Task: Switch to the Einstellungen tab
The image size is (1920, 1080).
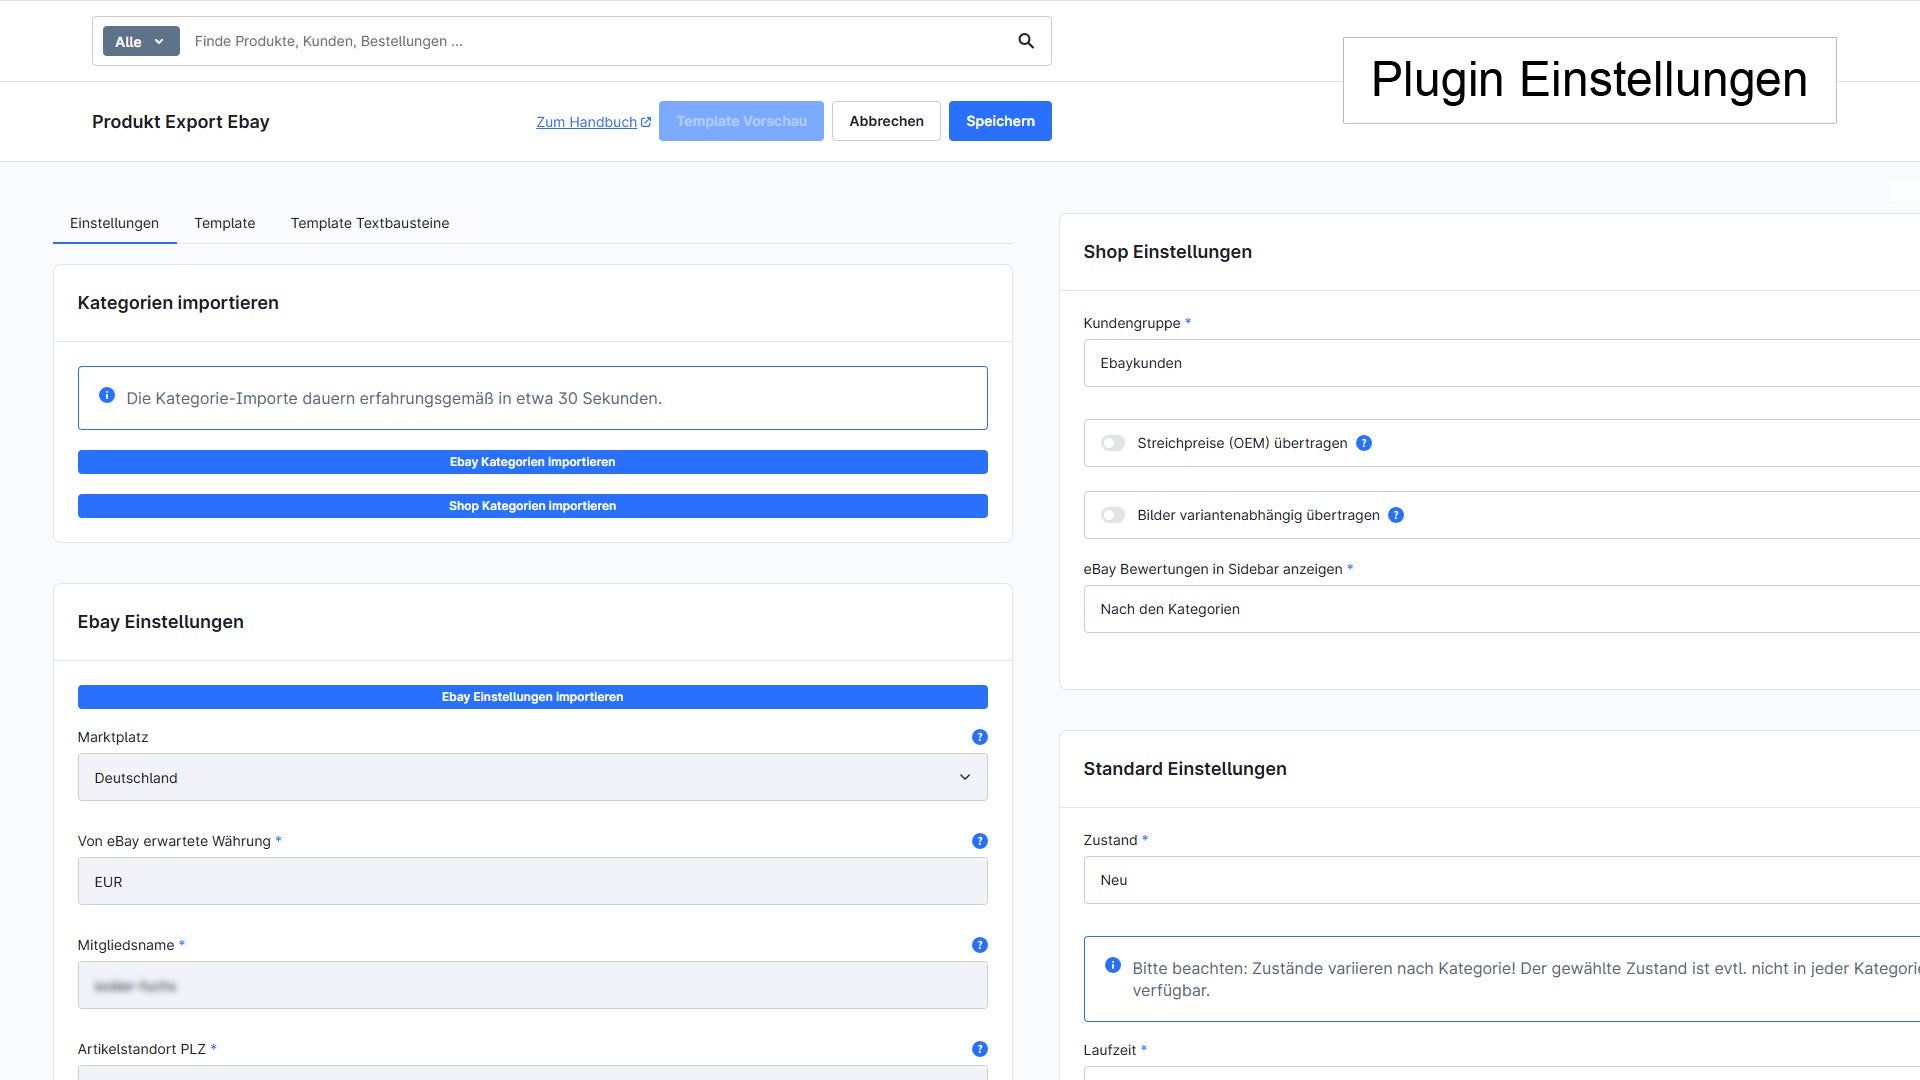Action: [x=114, y=223]
